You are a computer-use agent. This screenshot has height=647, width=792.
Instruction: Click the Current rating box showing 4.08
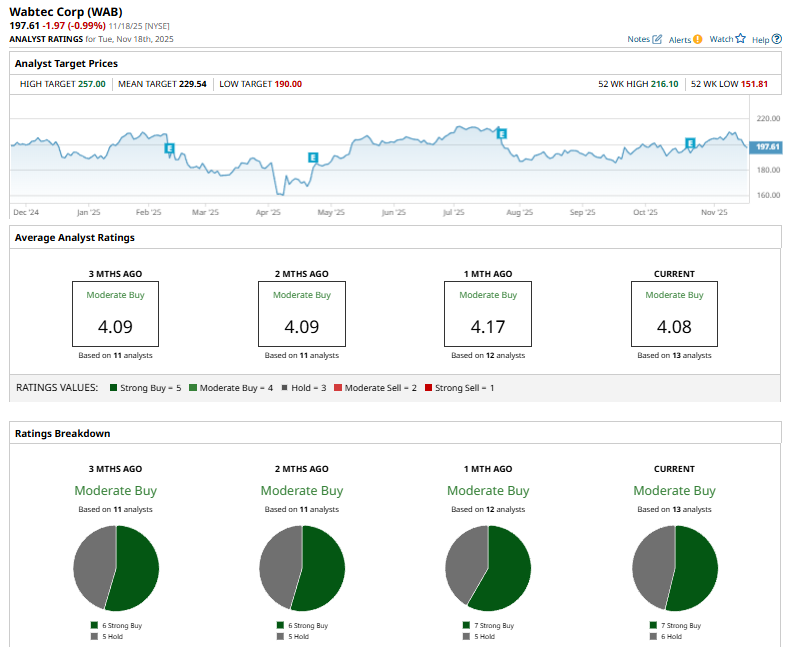click(674, 313)
